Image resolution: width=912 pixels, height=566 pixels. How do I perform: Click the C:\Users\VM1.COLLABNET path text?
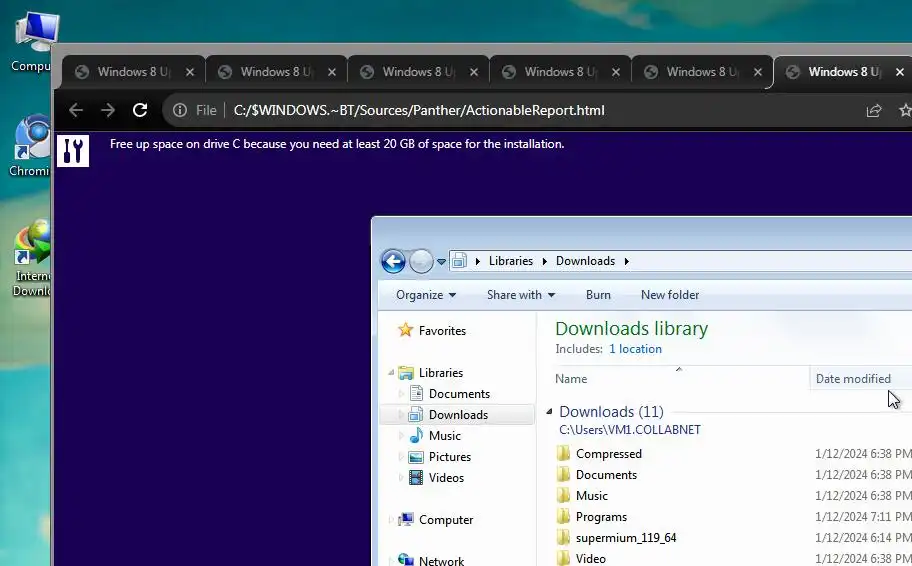[630, 430]
